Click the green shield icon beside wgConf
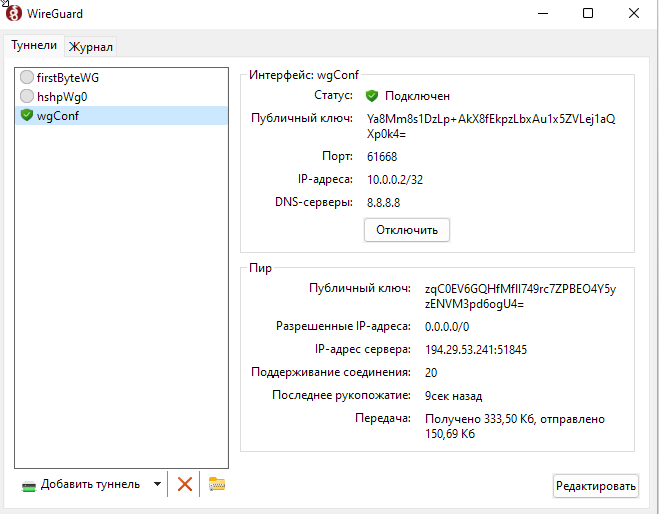The height and width of the screenshot is (514, 659). click(26, 115)
